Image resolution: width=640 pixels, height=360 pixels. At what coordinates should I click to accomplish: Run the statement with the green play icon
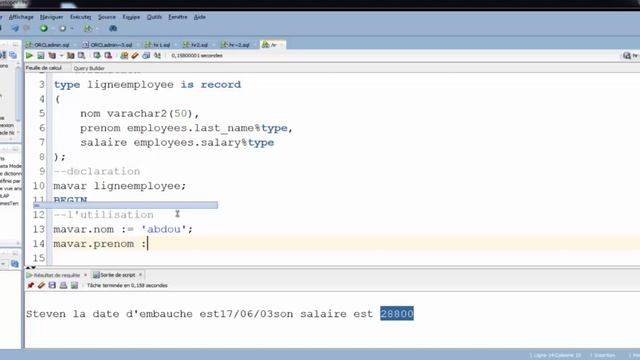(29, 56)
